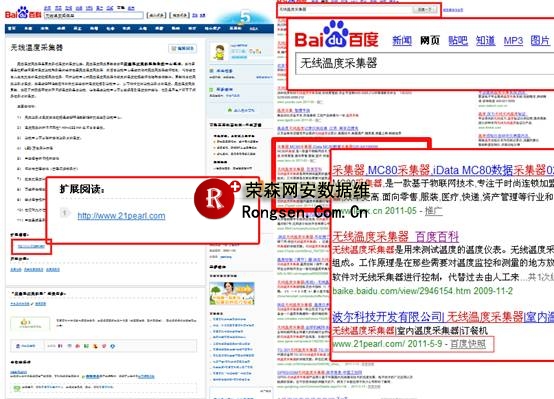The height and width of the screenshot is (399, 554).
Task: Open the http://www.21pearl.com link
Action: [121, 215]
